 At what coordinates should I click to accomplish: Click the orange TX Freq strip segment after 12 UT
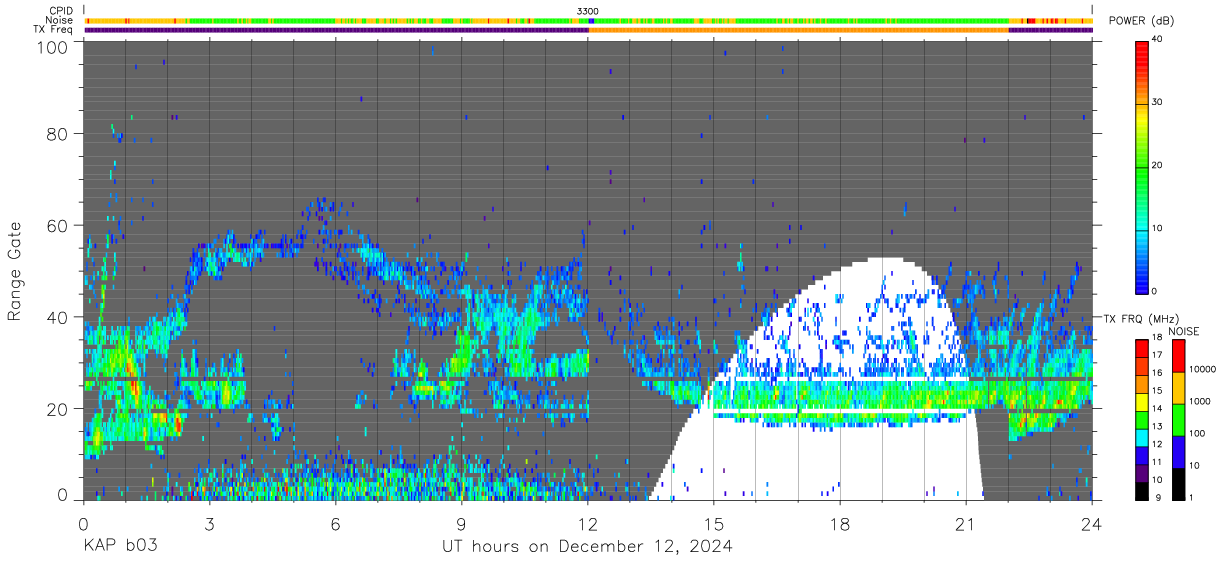798,30
